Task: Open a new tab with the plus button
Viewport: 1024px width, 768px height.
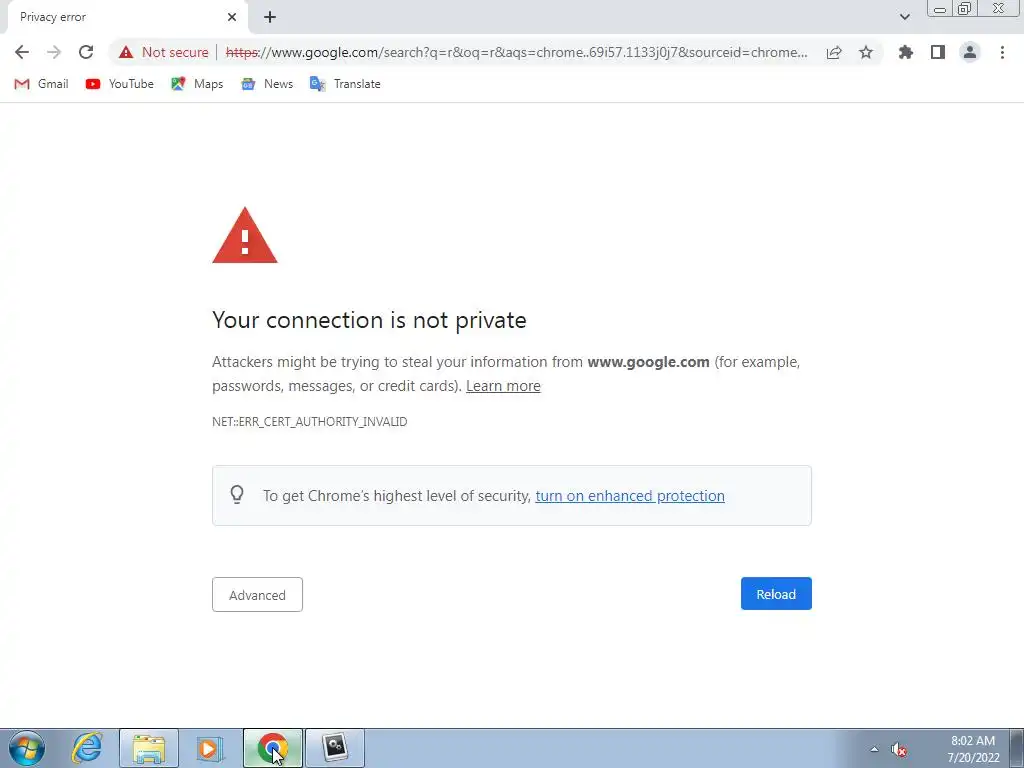Action: pyautogui.click(x=270, y=17)
